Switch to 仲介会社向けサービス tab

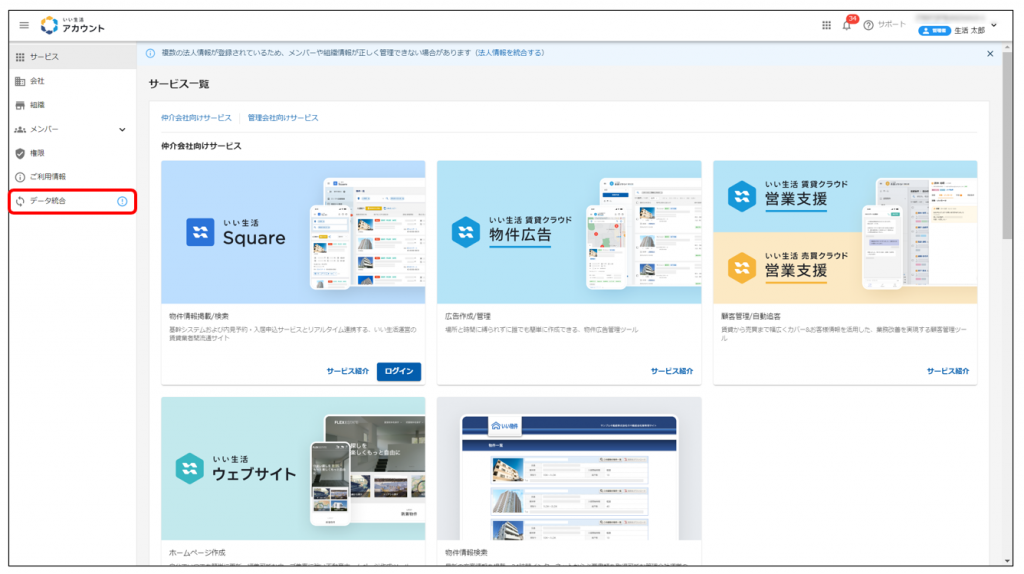pyautogui.click(x=197, y=118)
